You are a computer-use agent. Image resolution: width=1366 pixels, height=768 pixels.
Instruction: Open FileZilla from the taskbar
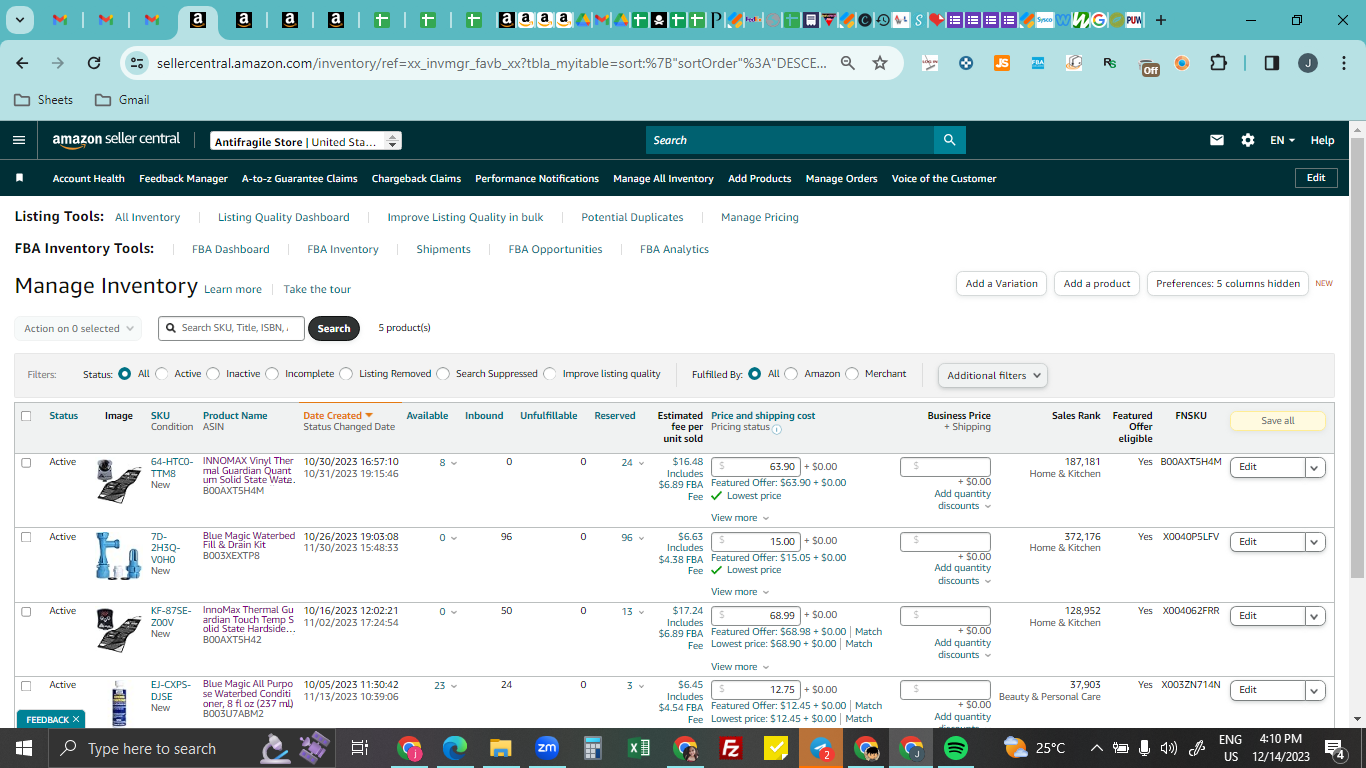point(731,748)
